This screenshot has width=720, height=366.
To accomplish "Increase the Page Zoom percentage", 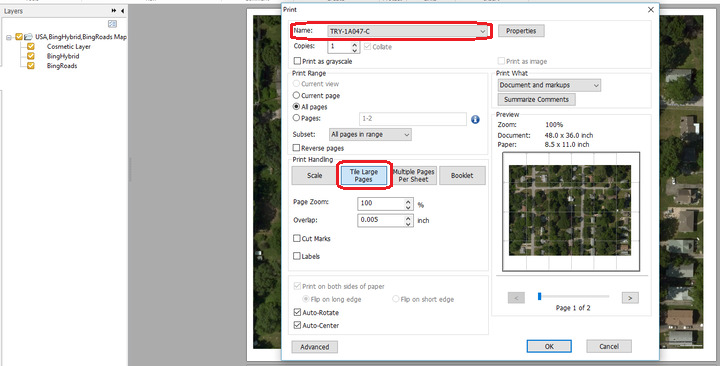I will tap(409, 201).
